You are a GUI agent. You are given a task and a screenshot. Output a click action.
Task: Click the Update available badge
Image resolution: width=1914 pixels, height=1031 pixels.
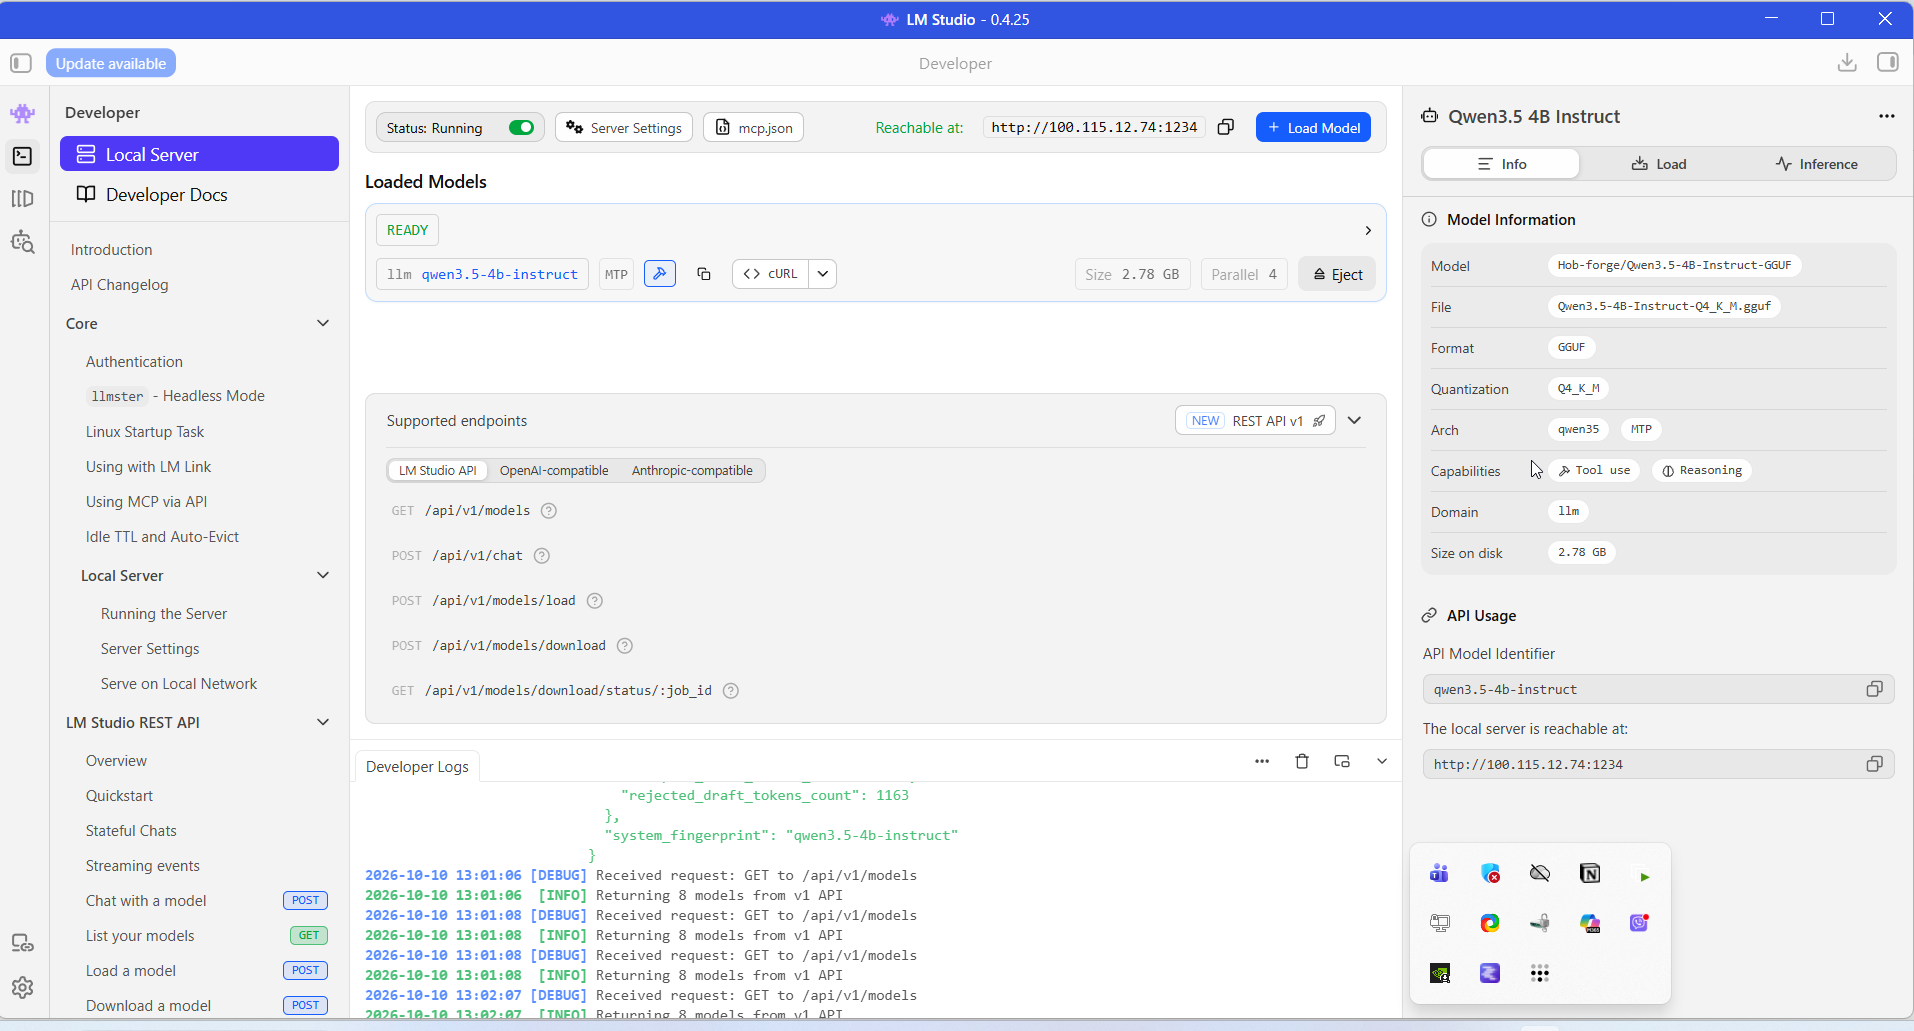point(111,63)
